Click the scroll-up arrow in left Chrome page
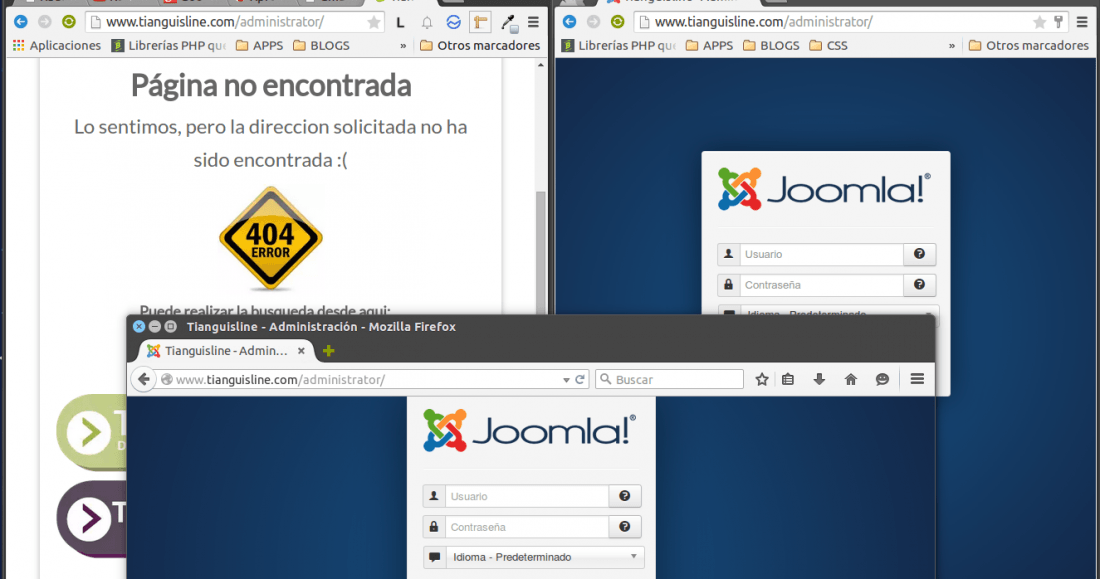 540,65
